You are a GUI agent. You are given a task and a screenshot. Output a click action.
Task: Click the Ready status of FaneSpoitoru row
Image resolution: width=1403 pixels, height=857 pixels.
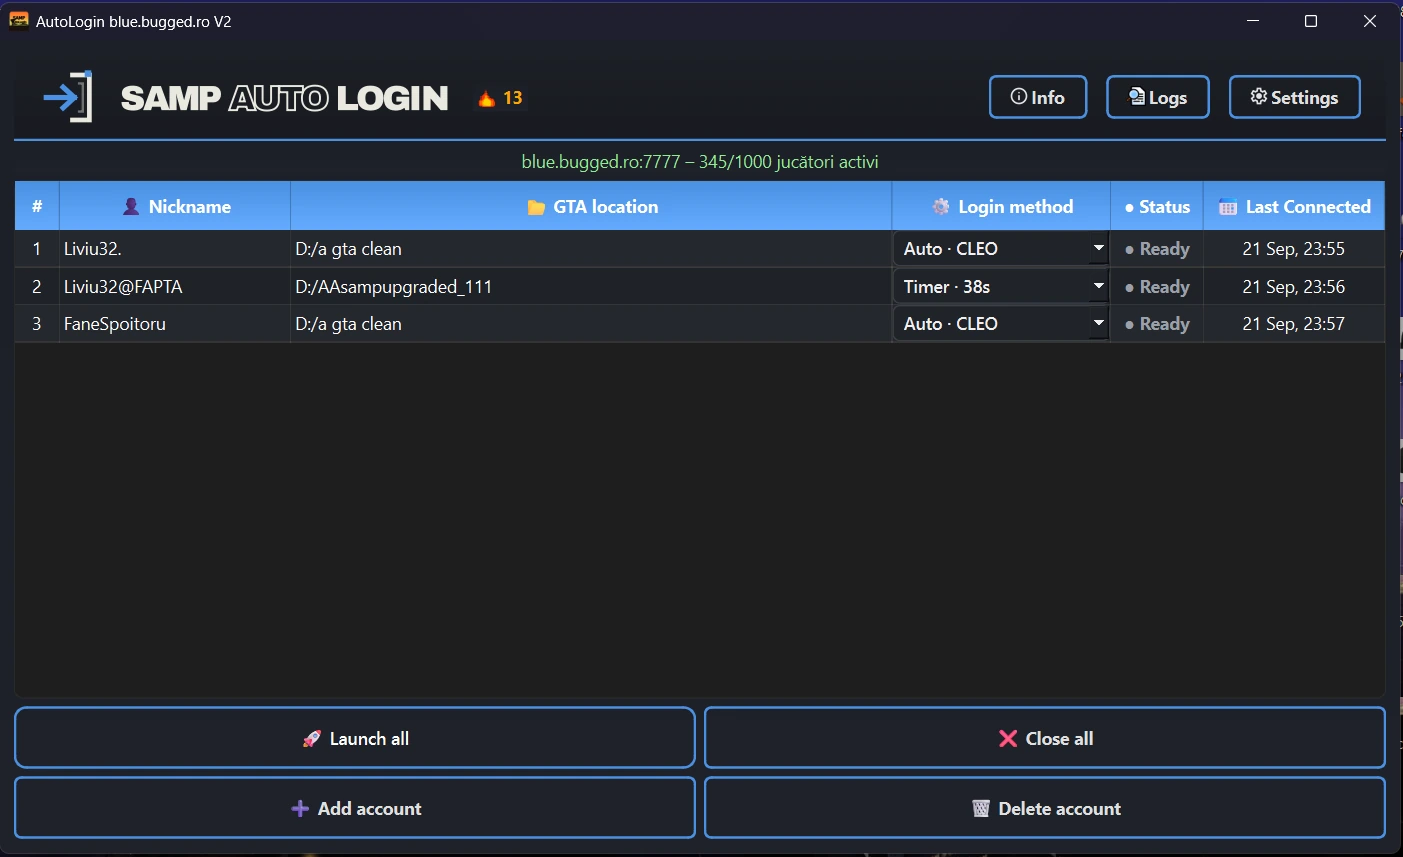pyautogui.click(x=1157, y=324)
